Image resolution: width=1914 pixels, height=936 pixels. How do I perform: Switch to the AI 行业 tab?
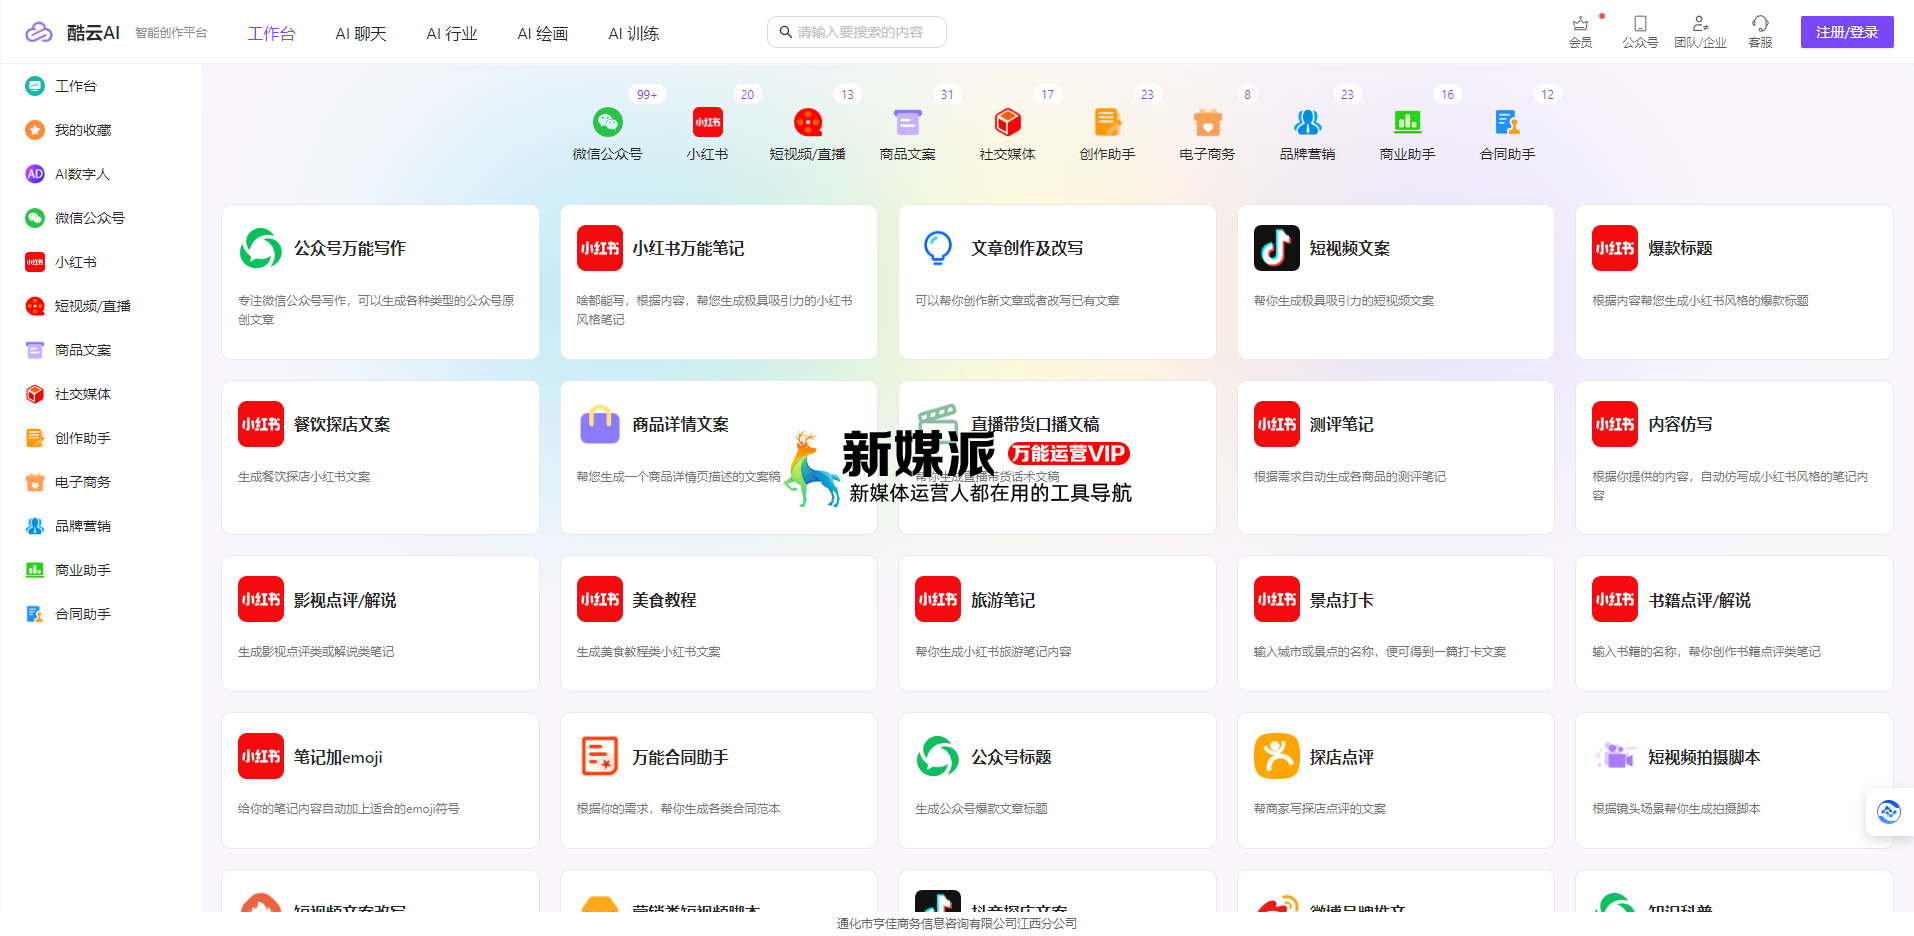pos(452,33)
